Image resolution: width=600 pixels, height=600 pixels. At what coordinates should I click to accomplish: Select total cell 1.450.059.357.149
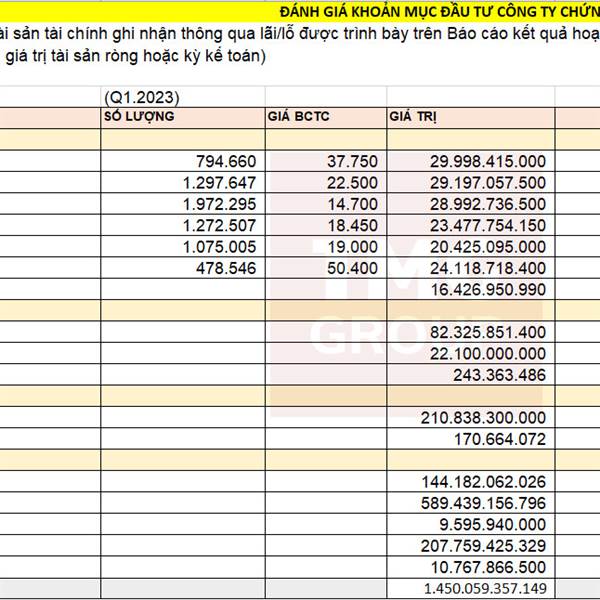pyautogui.click(x=471, y=589)
